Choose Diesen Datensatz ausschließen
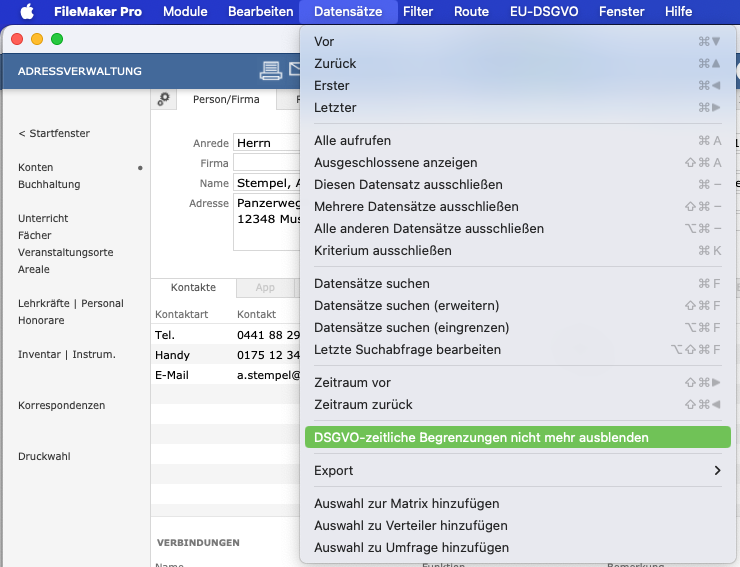Viewport: 740px width, 567px height. pyautogui.click(x=518, y=185)
